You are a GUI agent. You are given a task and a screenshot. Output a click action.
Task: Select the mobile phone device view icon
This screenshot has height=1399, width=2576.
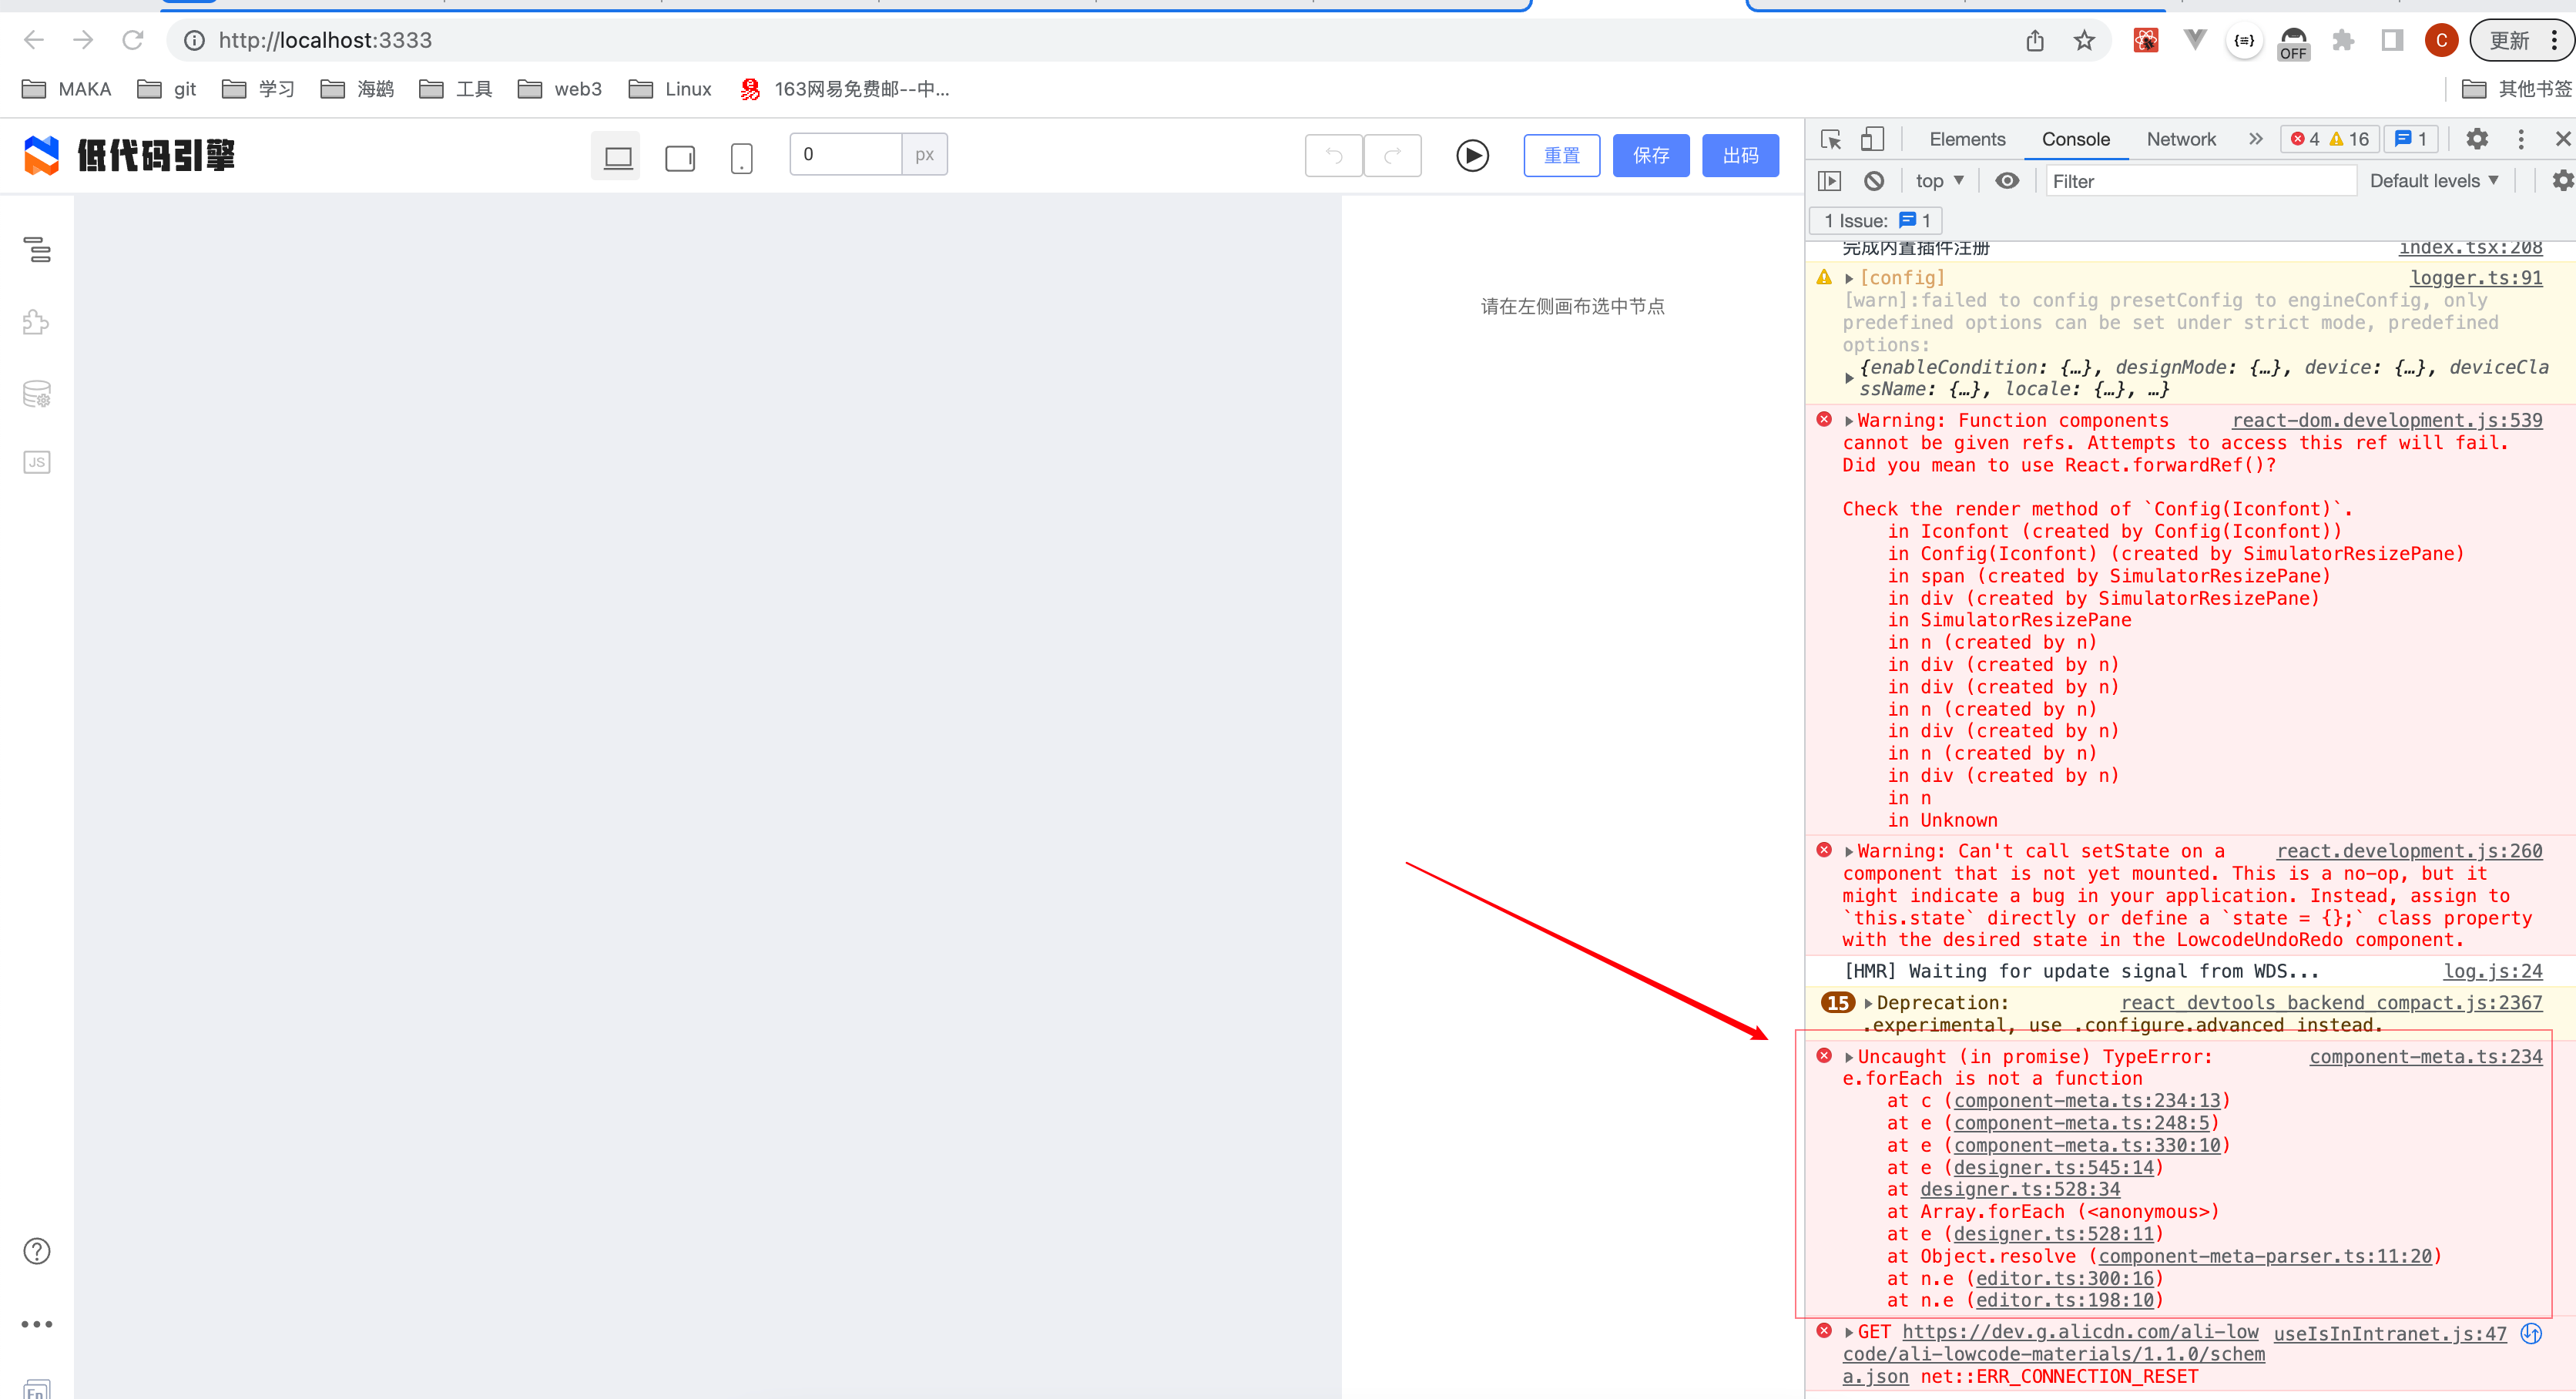741,156
